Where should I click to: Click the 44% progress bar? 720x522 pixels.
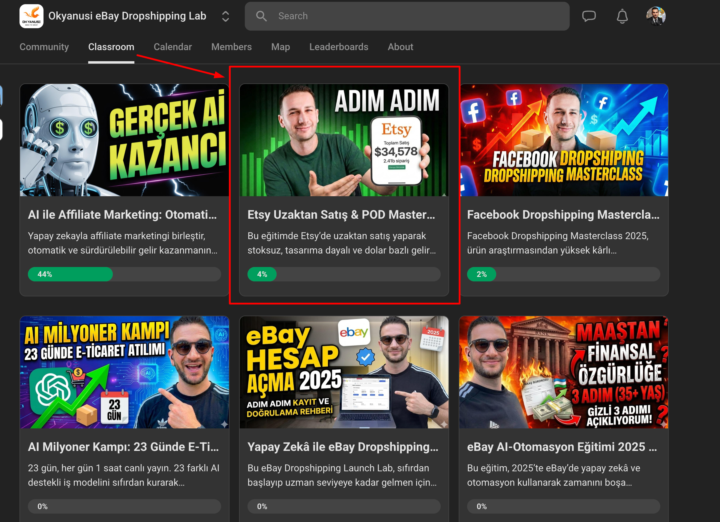point(124,274)
